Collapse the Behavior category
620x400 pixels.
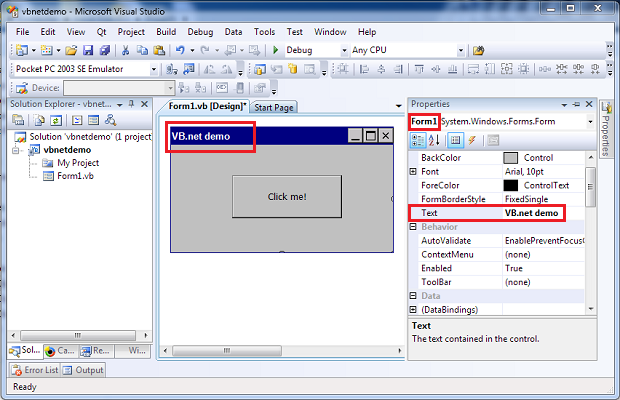pyautogui.click(x=413, y=226)
